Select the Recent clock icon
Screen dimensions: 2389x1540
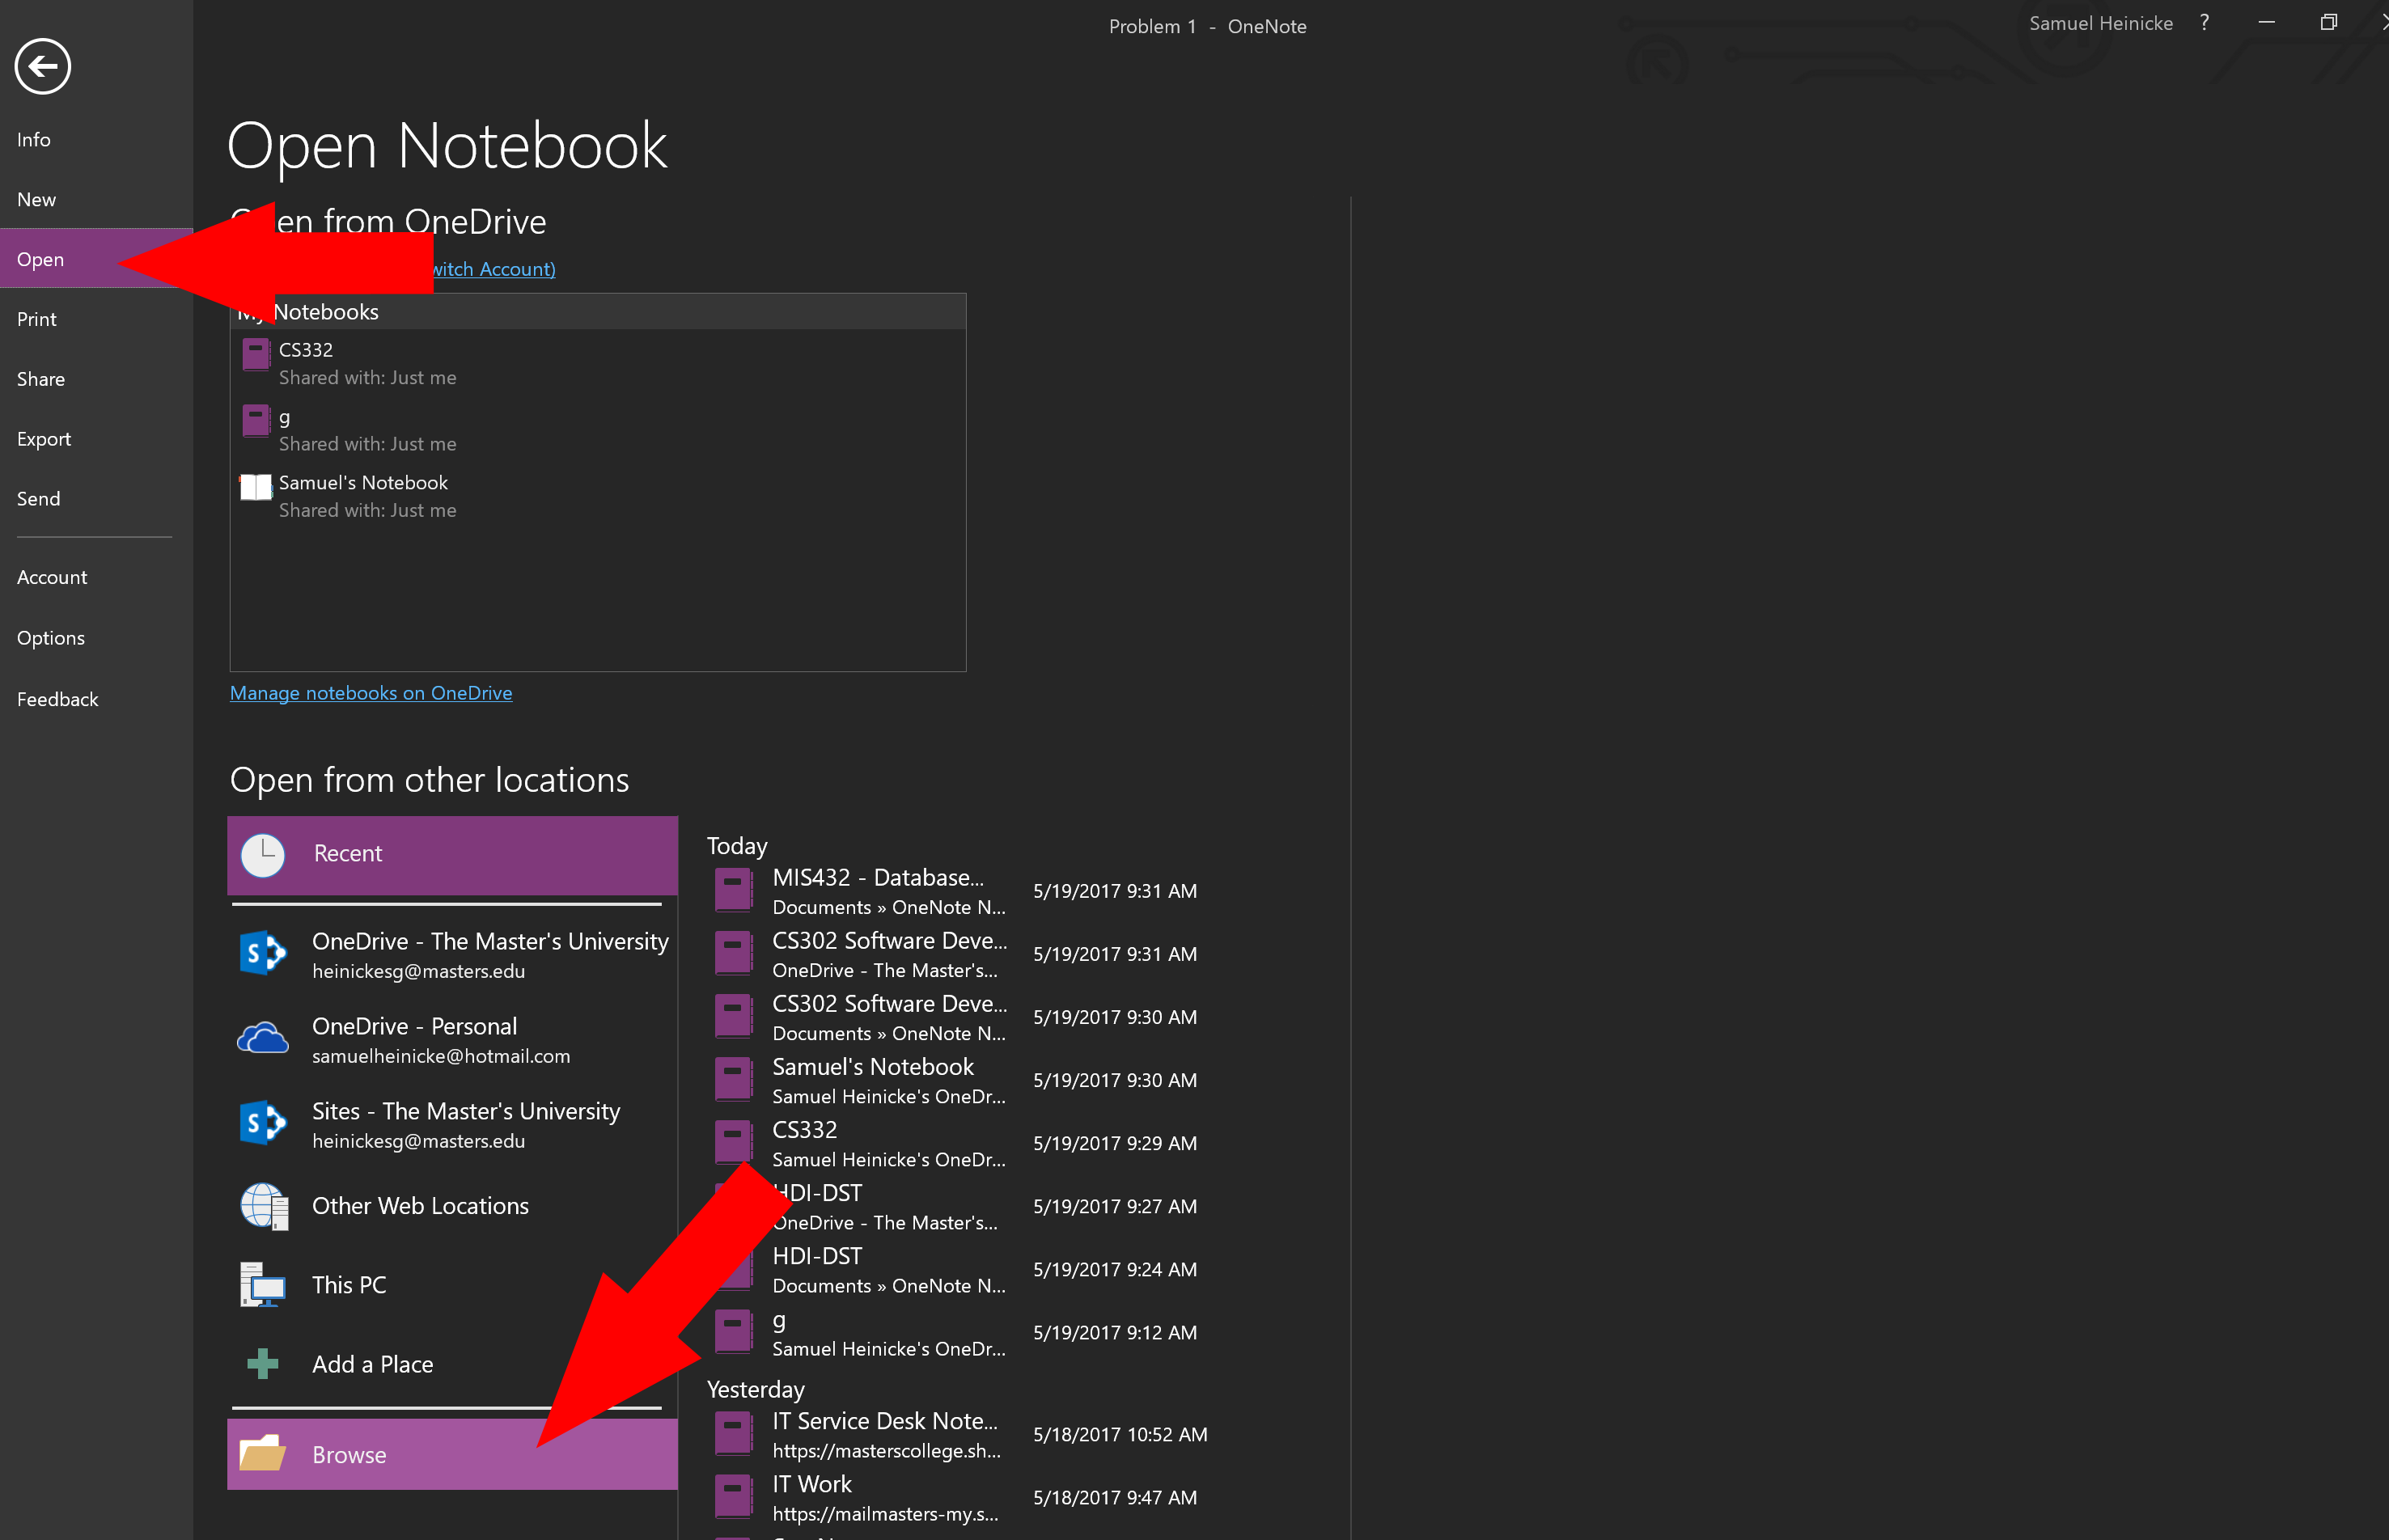click(x=263, y=855)
